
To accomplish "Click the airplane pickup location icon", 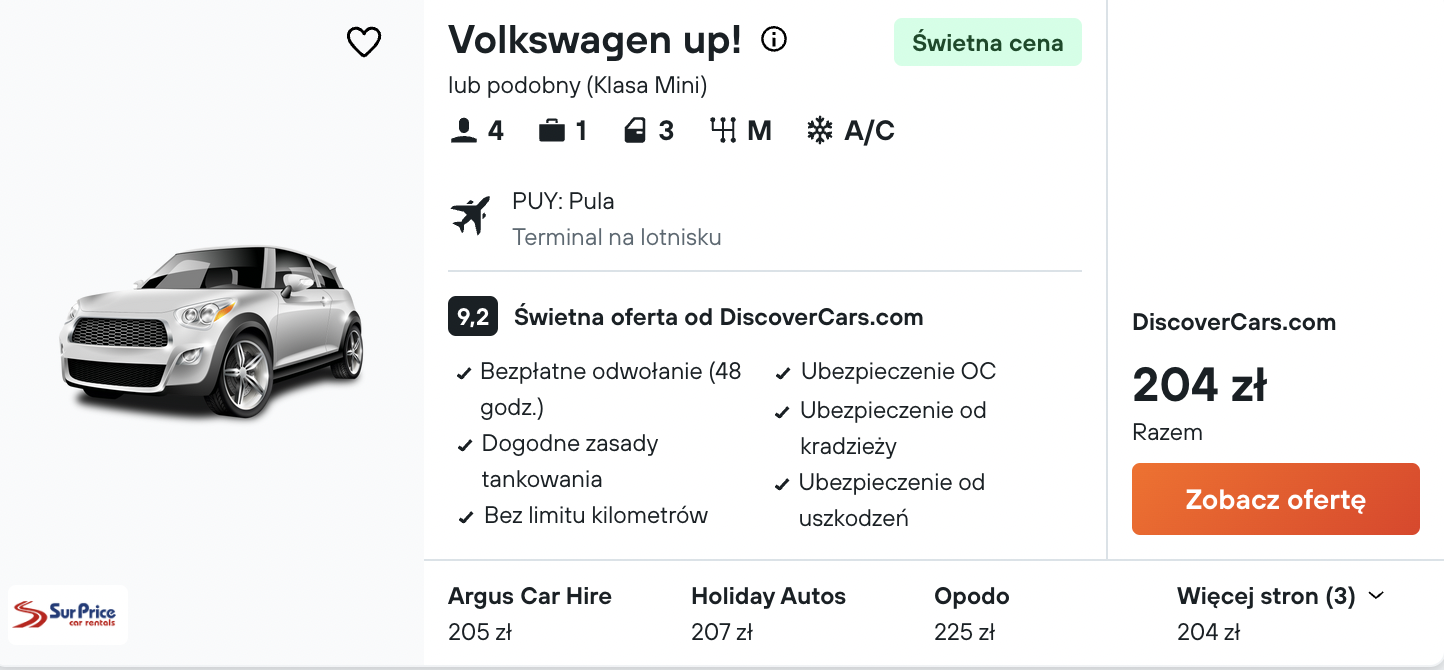I will [471, 216].
